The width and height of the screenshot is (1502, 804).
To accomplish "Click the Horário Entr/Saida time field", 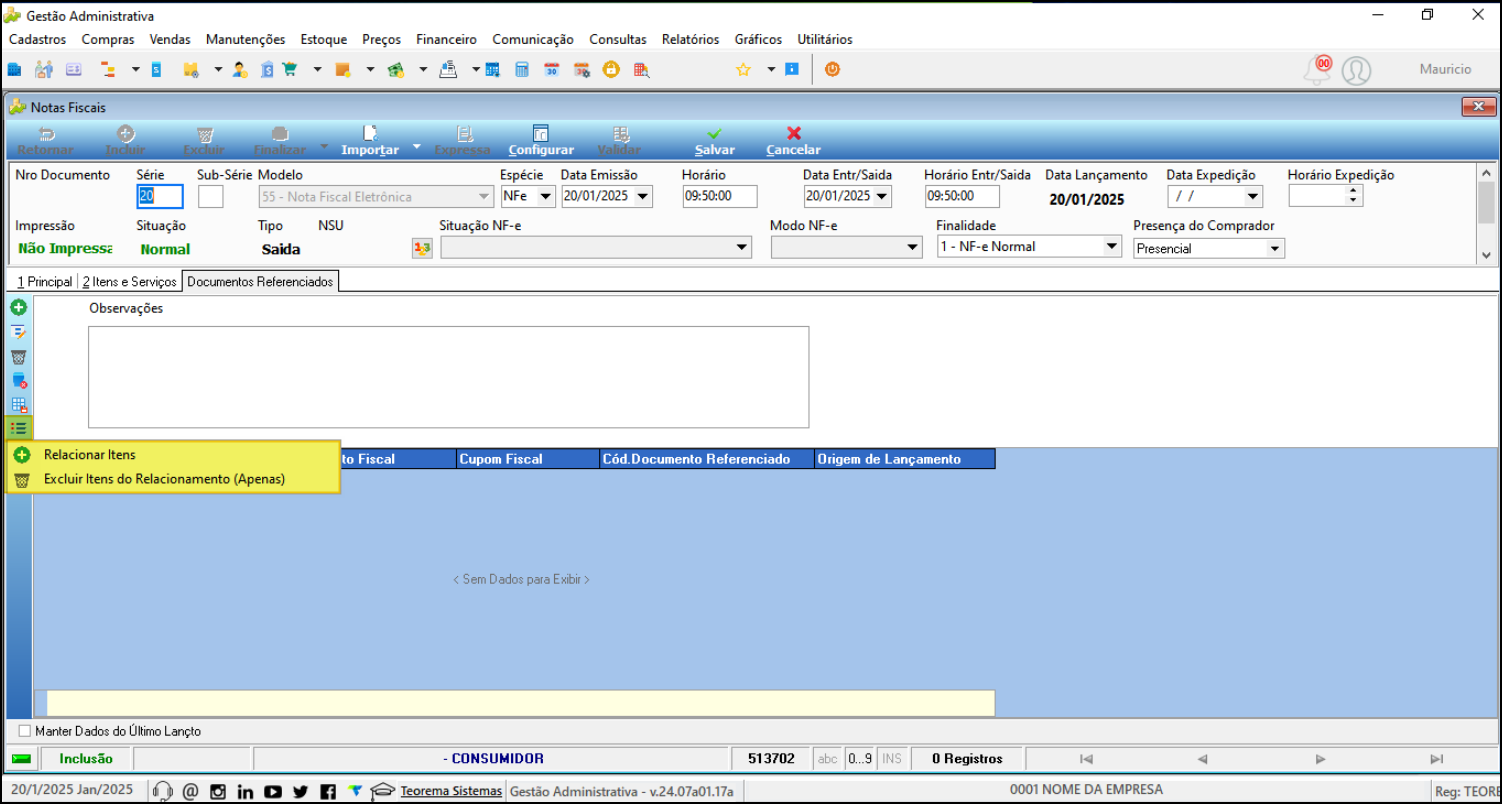I will click(x=962, y=196).
